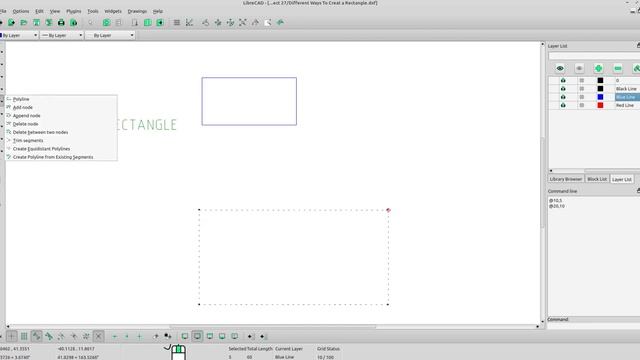
Task: Click the blue color swatch of Blue Line
Action: click(600, 97)
